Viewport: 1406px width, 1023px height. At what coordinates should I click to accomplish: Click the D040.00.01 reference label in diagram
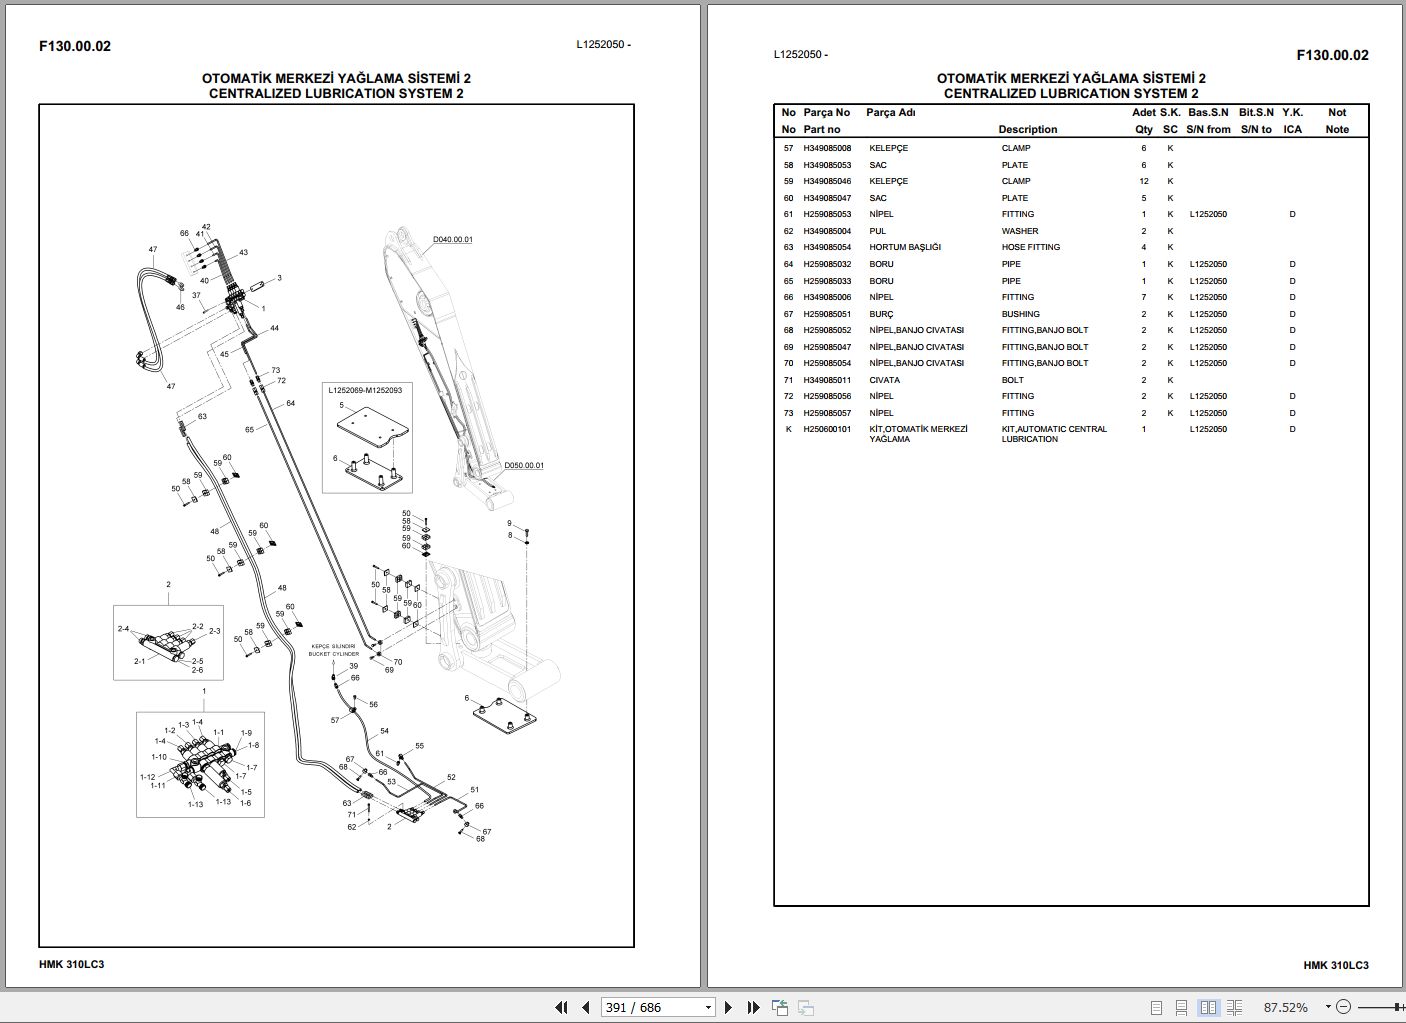click(x=452, y=240)
